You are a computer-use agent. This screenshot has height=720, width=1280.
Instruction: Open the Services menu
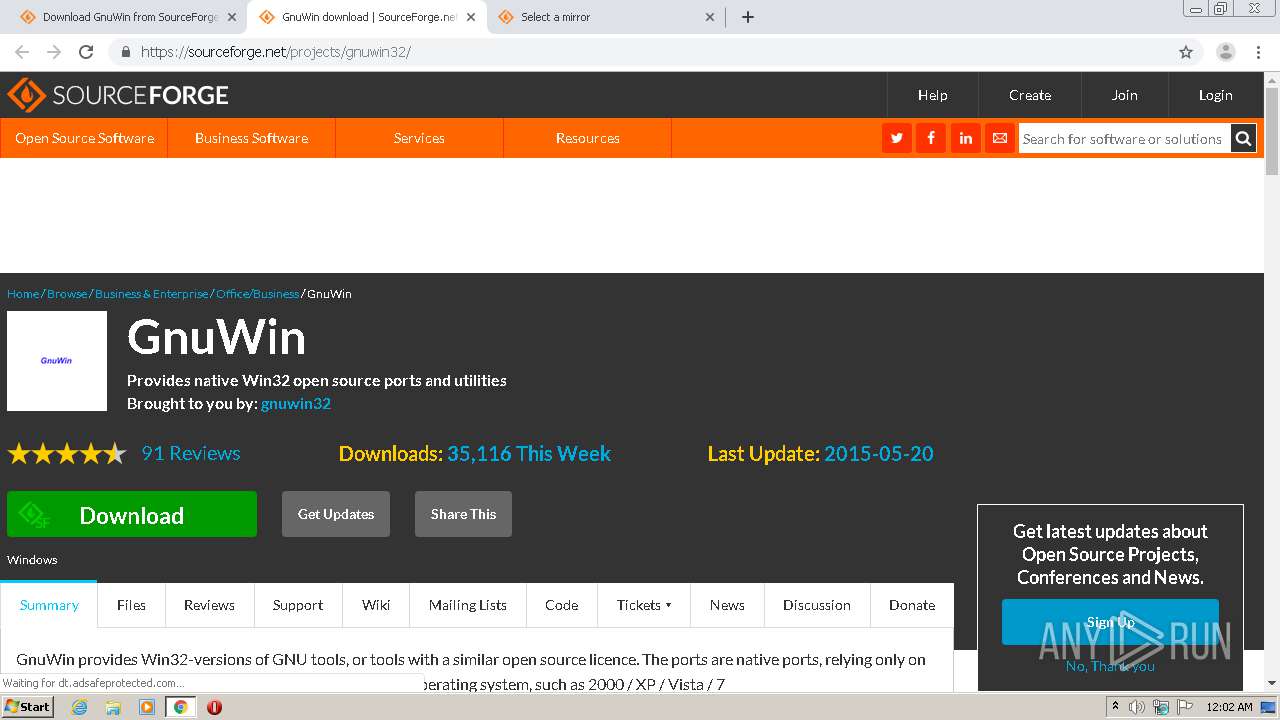pos(419,138)
